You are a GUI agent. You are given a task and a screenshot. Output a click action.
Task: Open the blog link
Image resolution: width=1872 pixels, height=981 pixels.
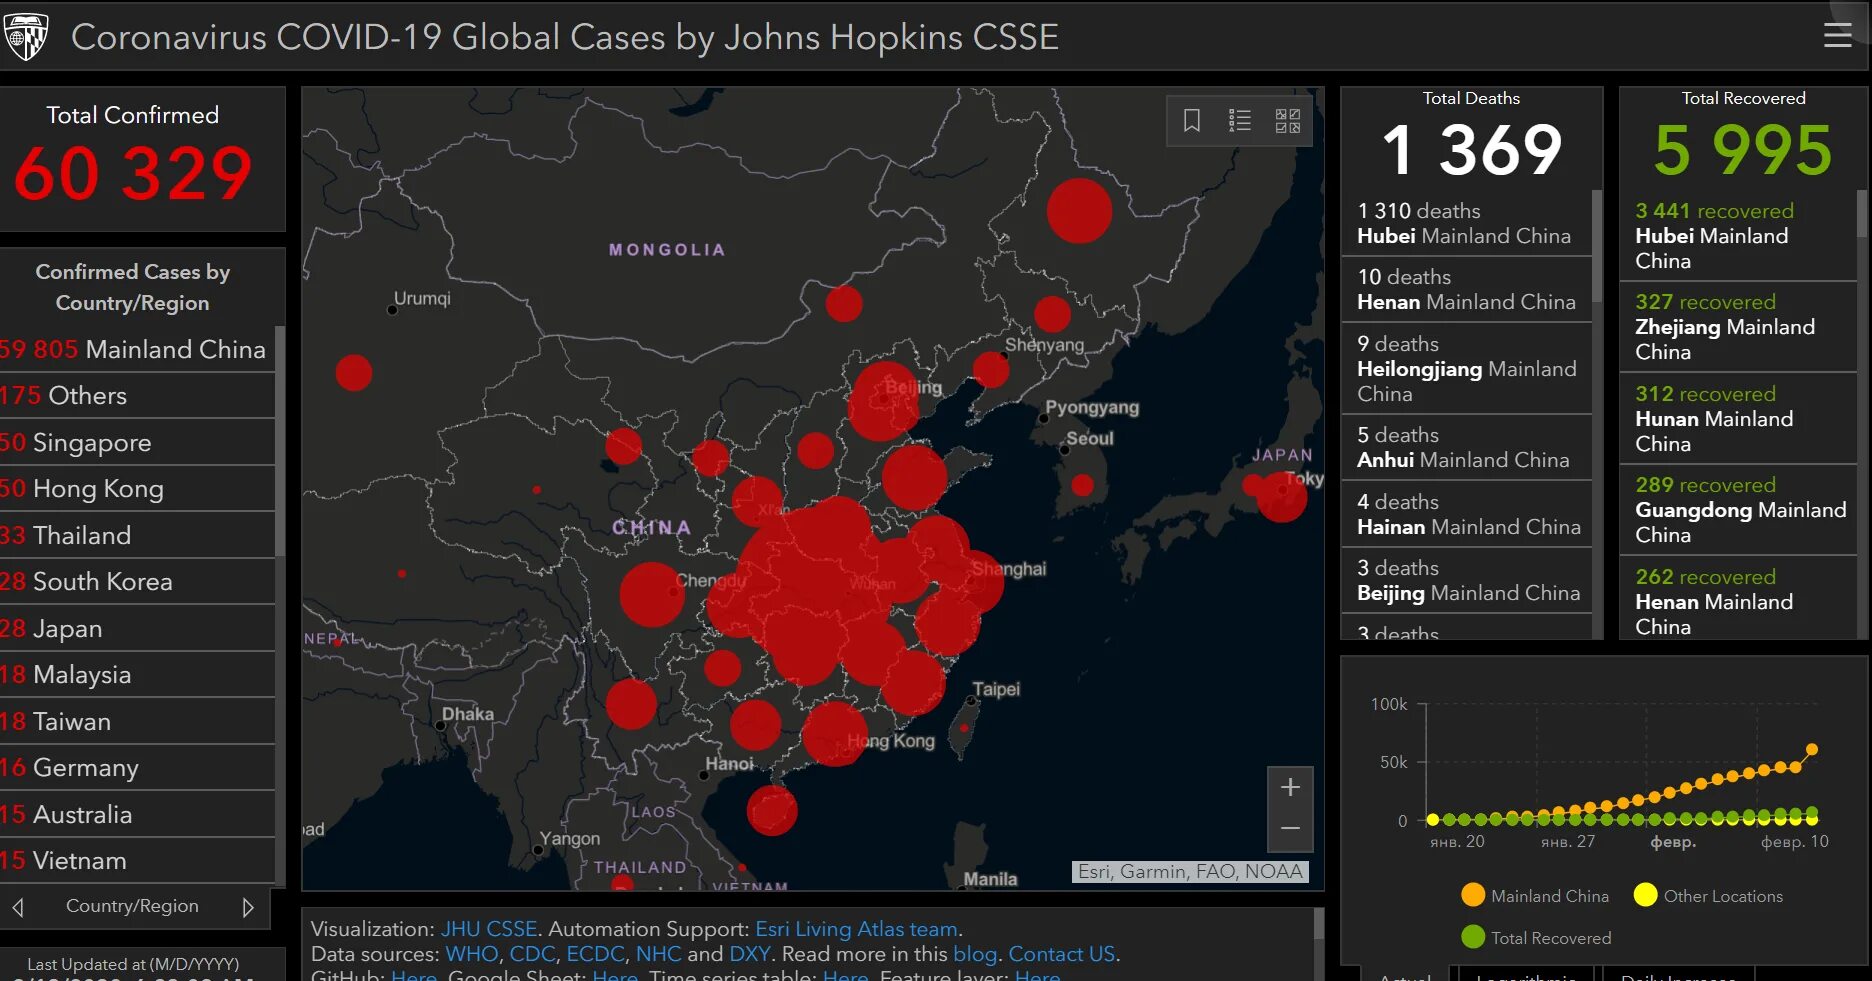coord(975,954)
